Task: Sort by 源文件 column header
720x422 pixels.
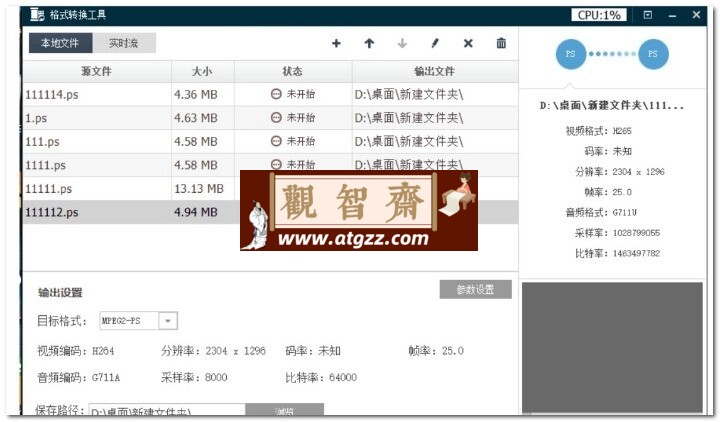Action: 97,71
